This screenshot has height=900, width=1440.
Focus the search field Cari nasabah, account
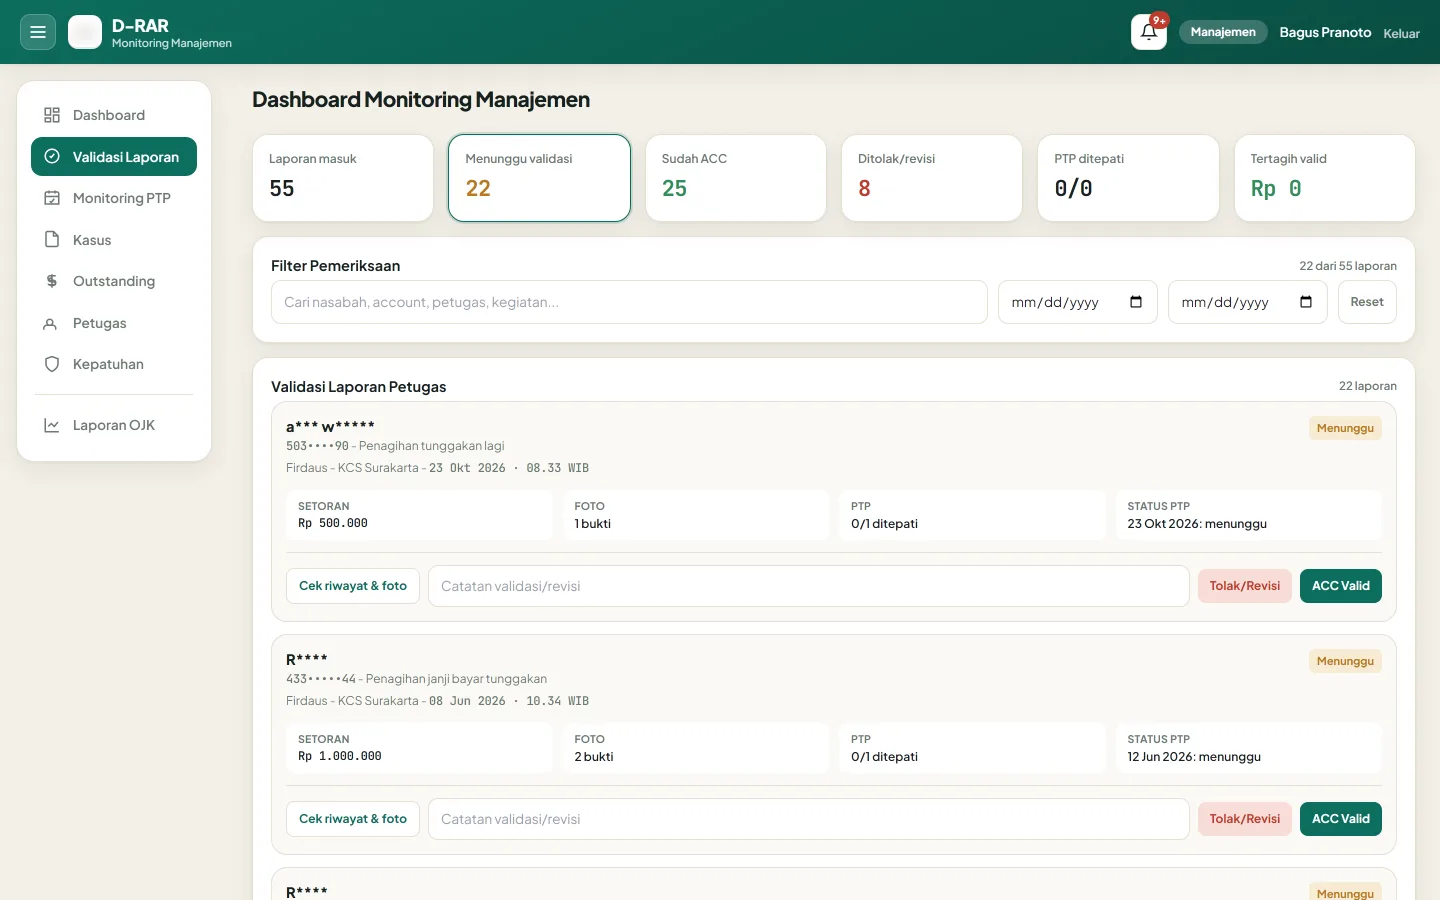[629, 302]
